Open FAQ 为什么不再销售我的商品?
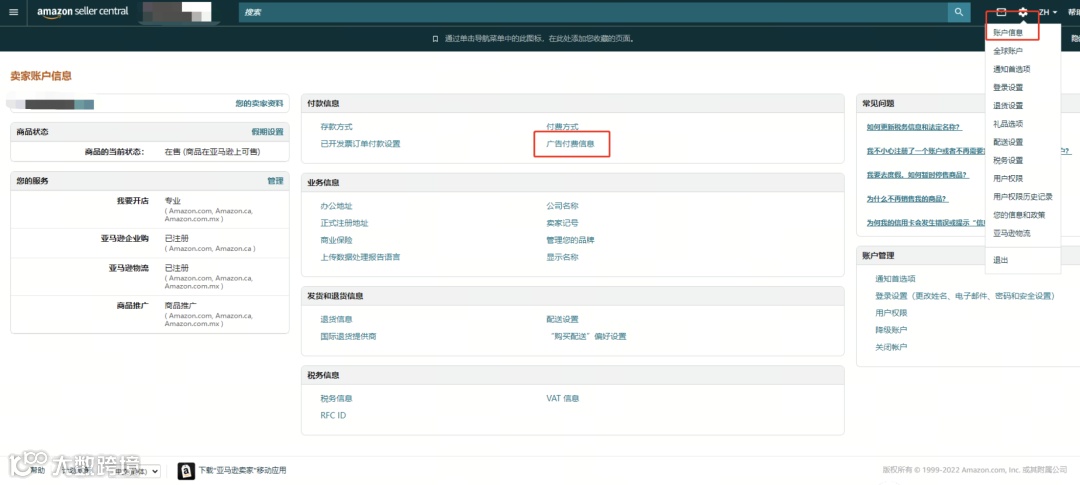 [906, 199]
